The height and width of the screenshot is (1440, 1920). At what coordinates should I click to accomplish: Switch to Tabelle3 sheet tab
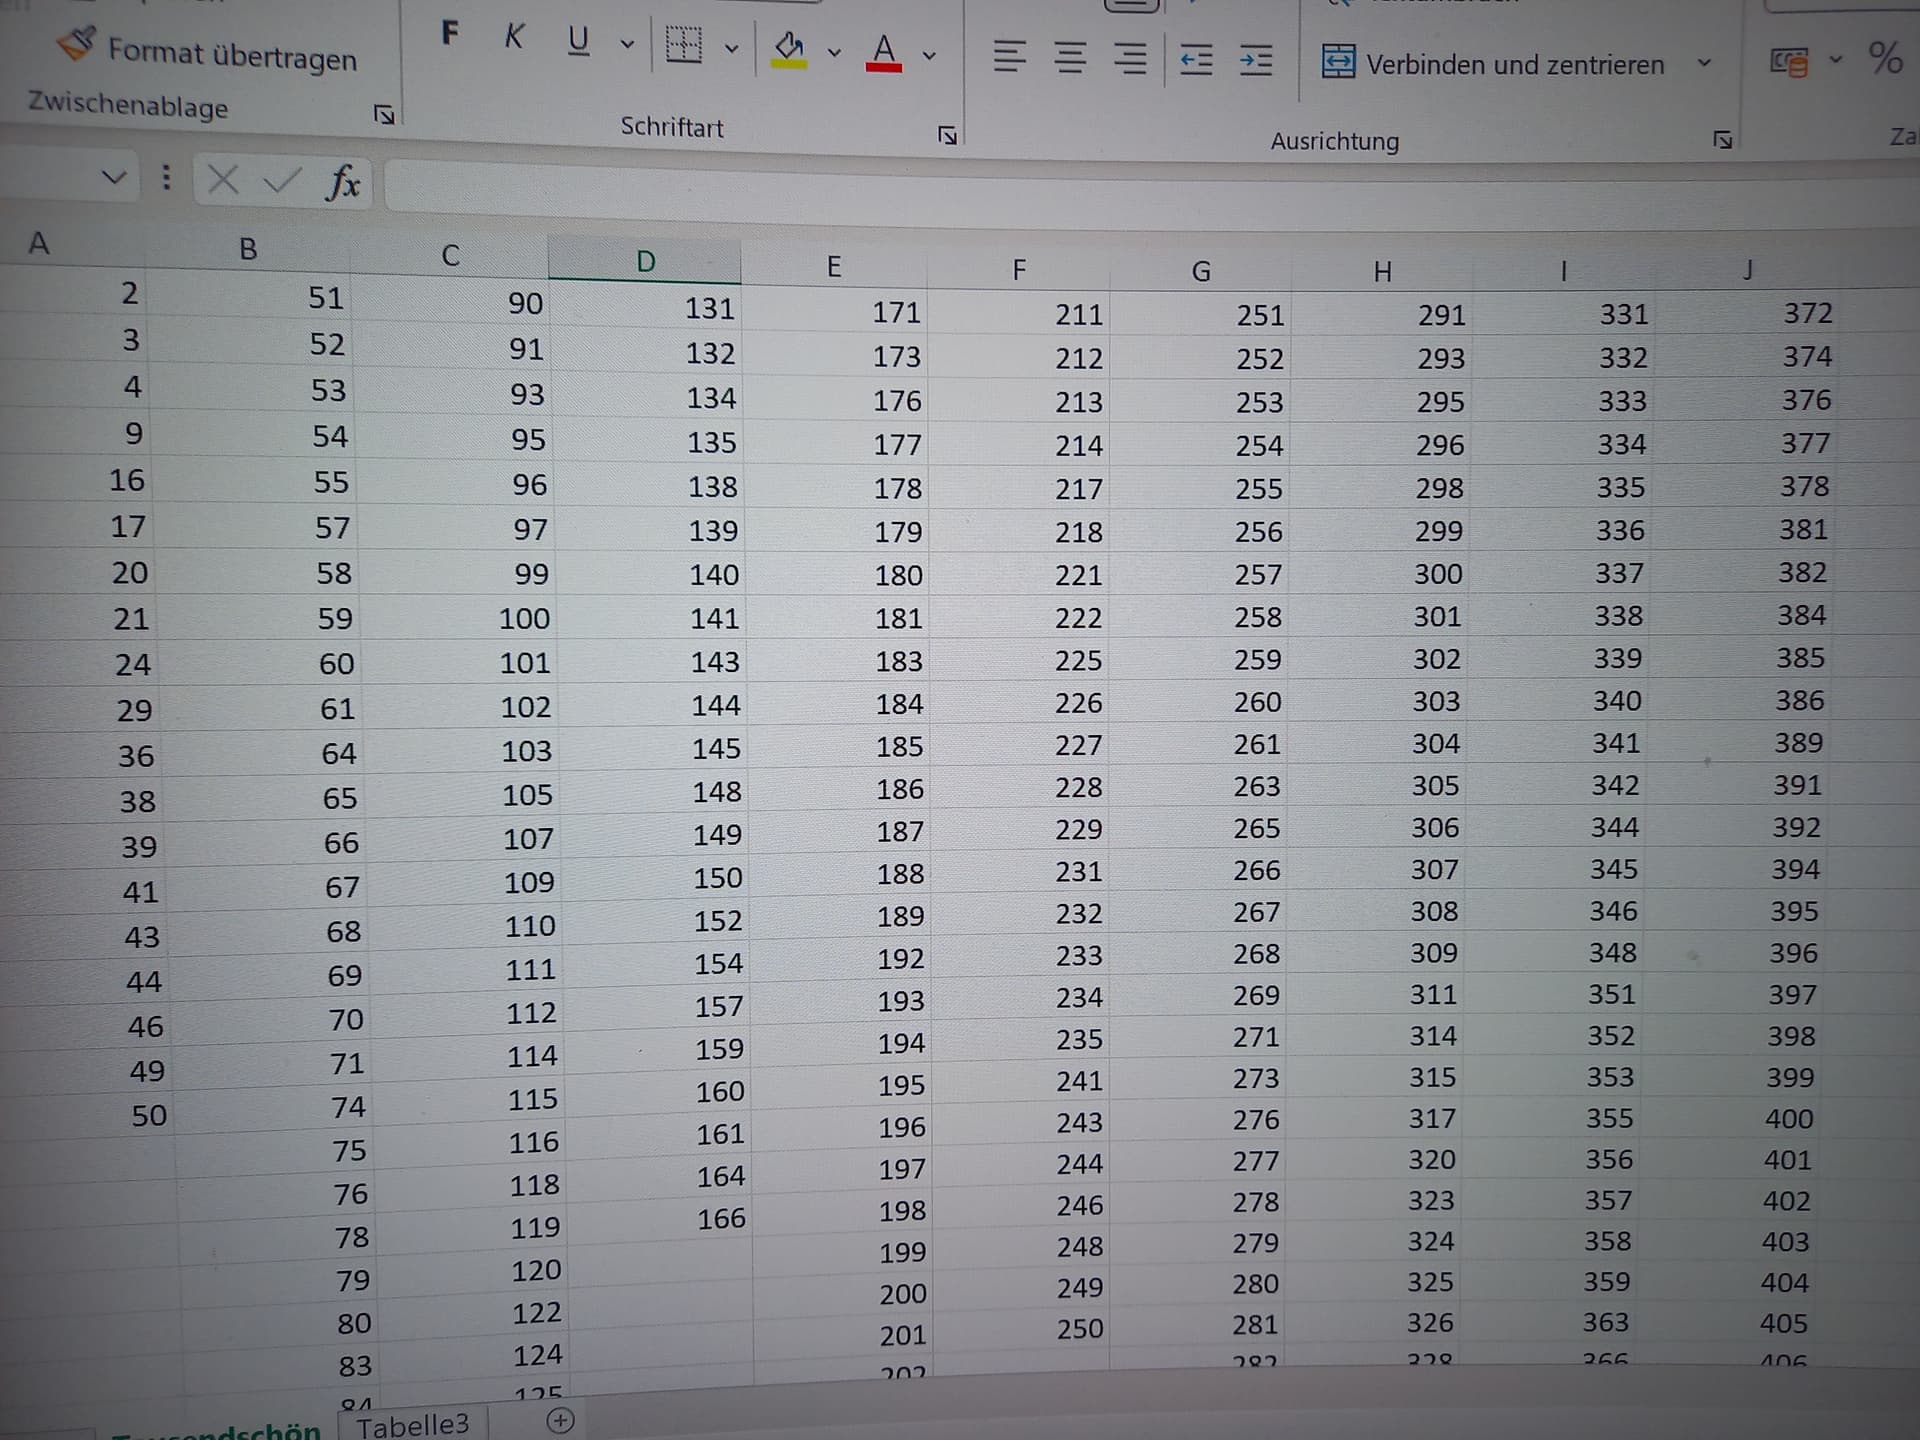pos(412,1424)
